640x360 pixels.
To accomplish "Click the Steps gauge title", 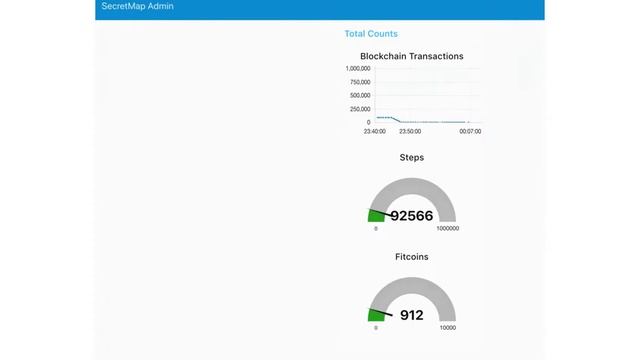I will coord(411,158).
